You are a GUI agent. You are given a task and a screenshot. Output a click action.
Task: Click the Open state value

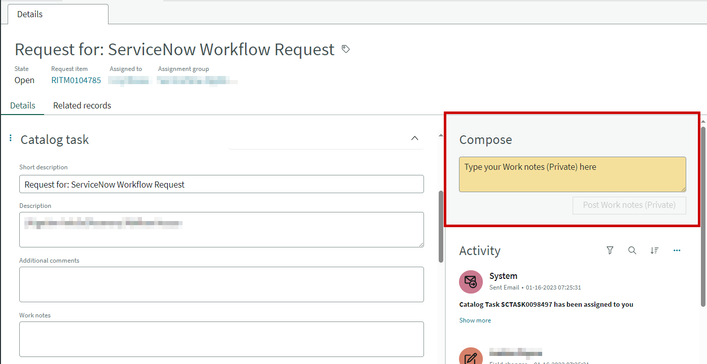click(x=24, y=80)
